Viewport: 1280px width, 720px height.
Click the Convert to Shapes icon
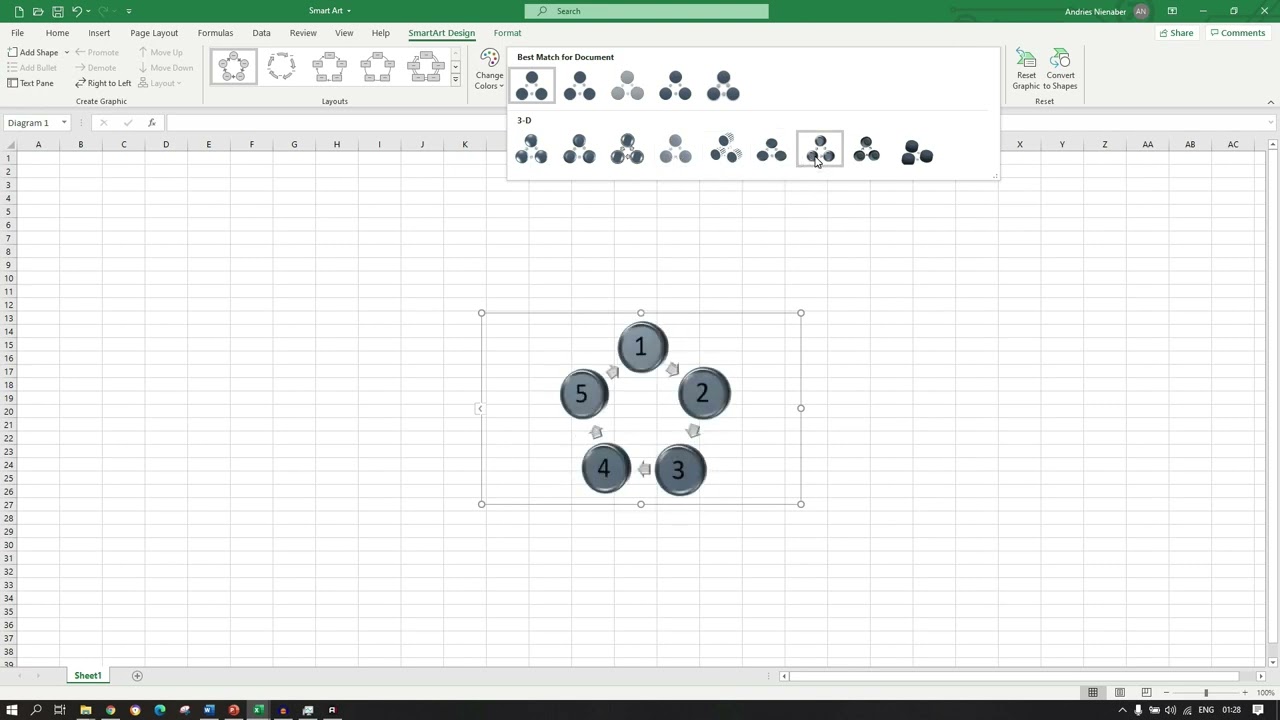1060,68
